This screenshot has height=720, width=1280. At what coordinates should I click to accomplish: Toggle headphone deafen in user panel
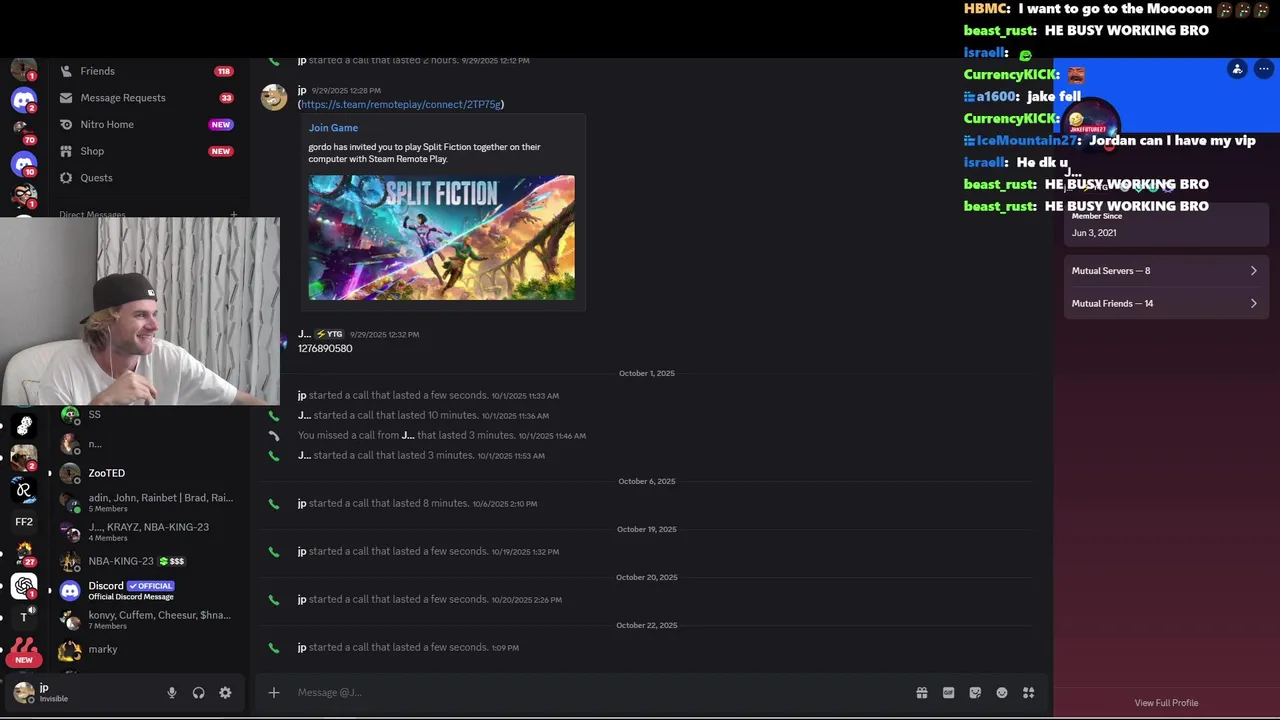(198, 693)
